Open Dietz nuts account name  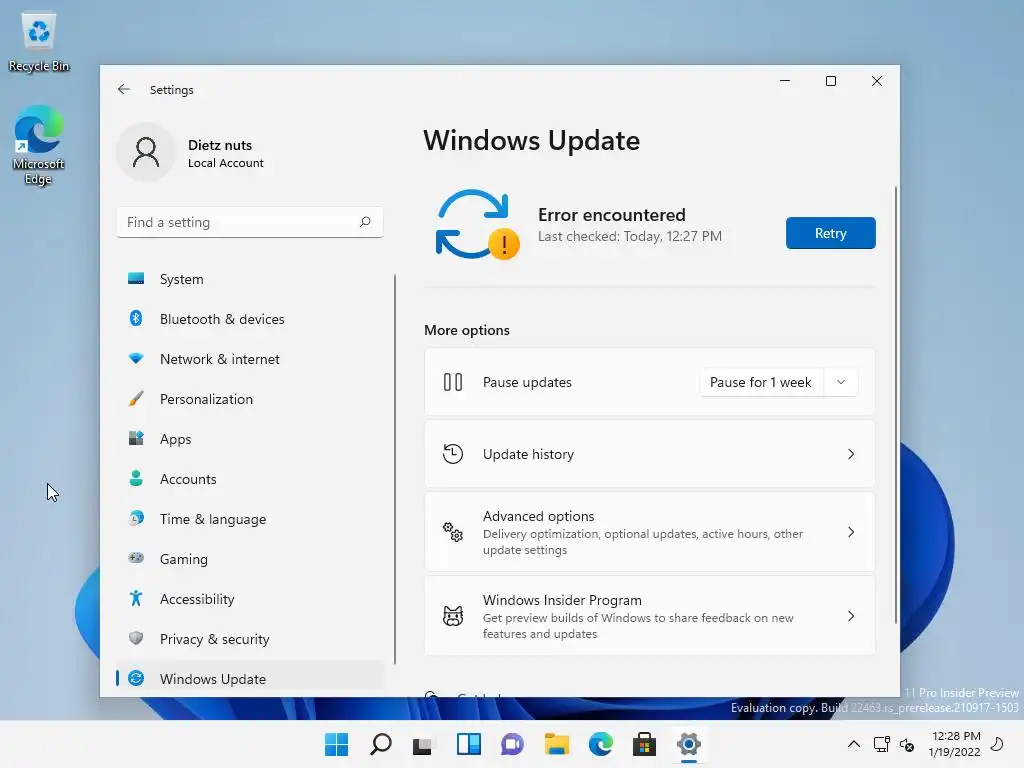219,145
